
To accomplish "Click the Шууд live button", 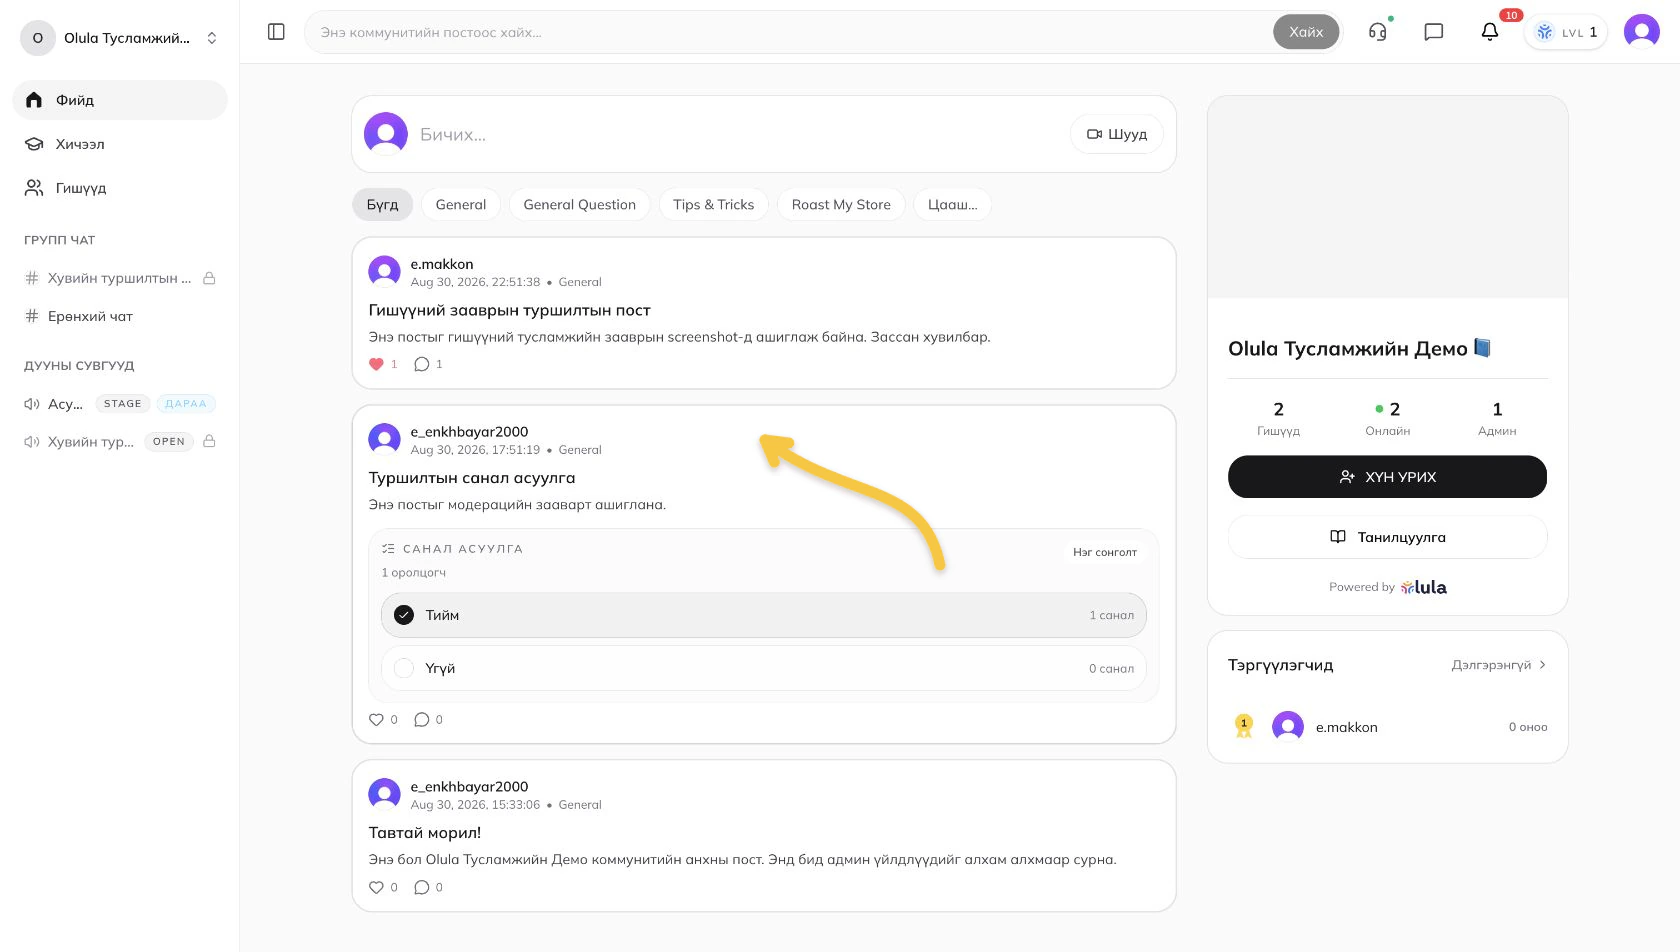I will (1117, 134).
